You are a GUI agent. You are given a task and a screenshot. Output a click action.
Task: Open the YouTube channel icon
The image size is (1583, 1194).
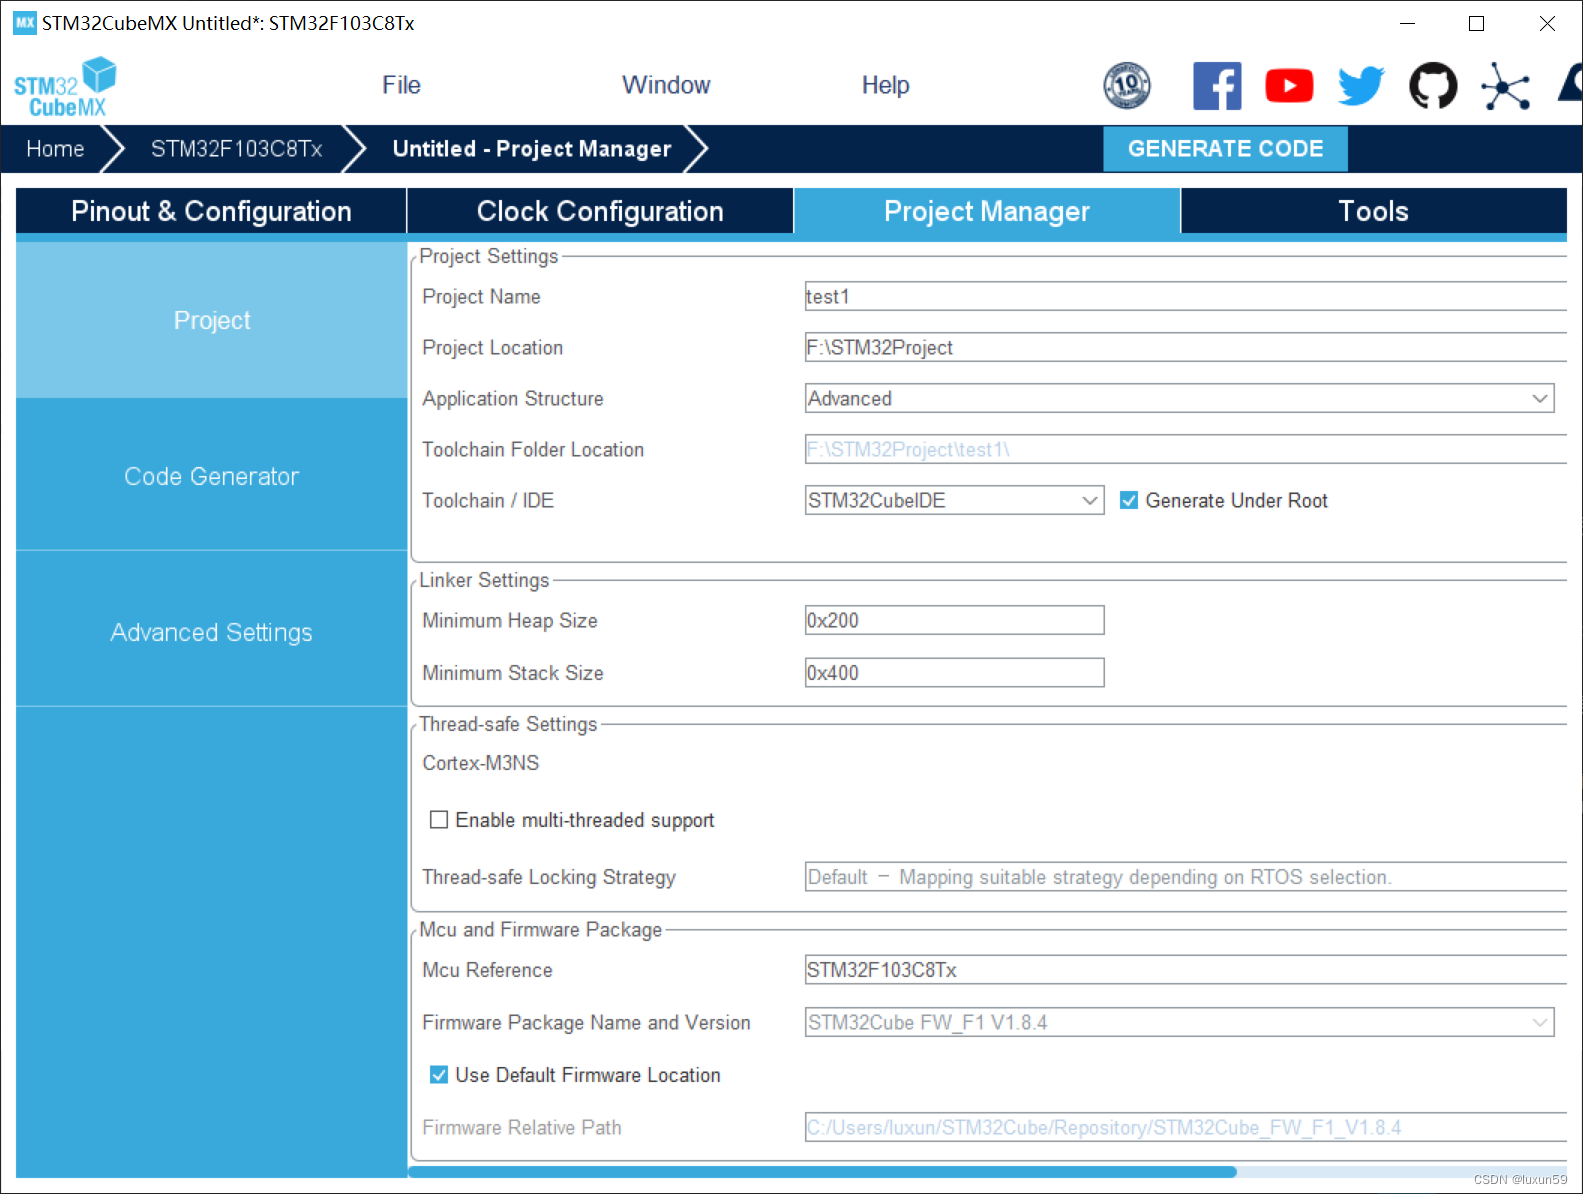point(1289,86)
